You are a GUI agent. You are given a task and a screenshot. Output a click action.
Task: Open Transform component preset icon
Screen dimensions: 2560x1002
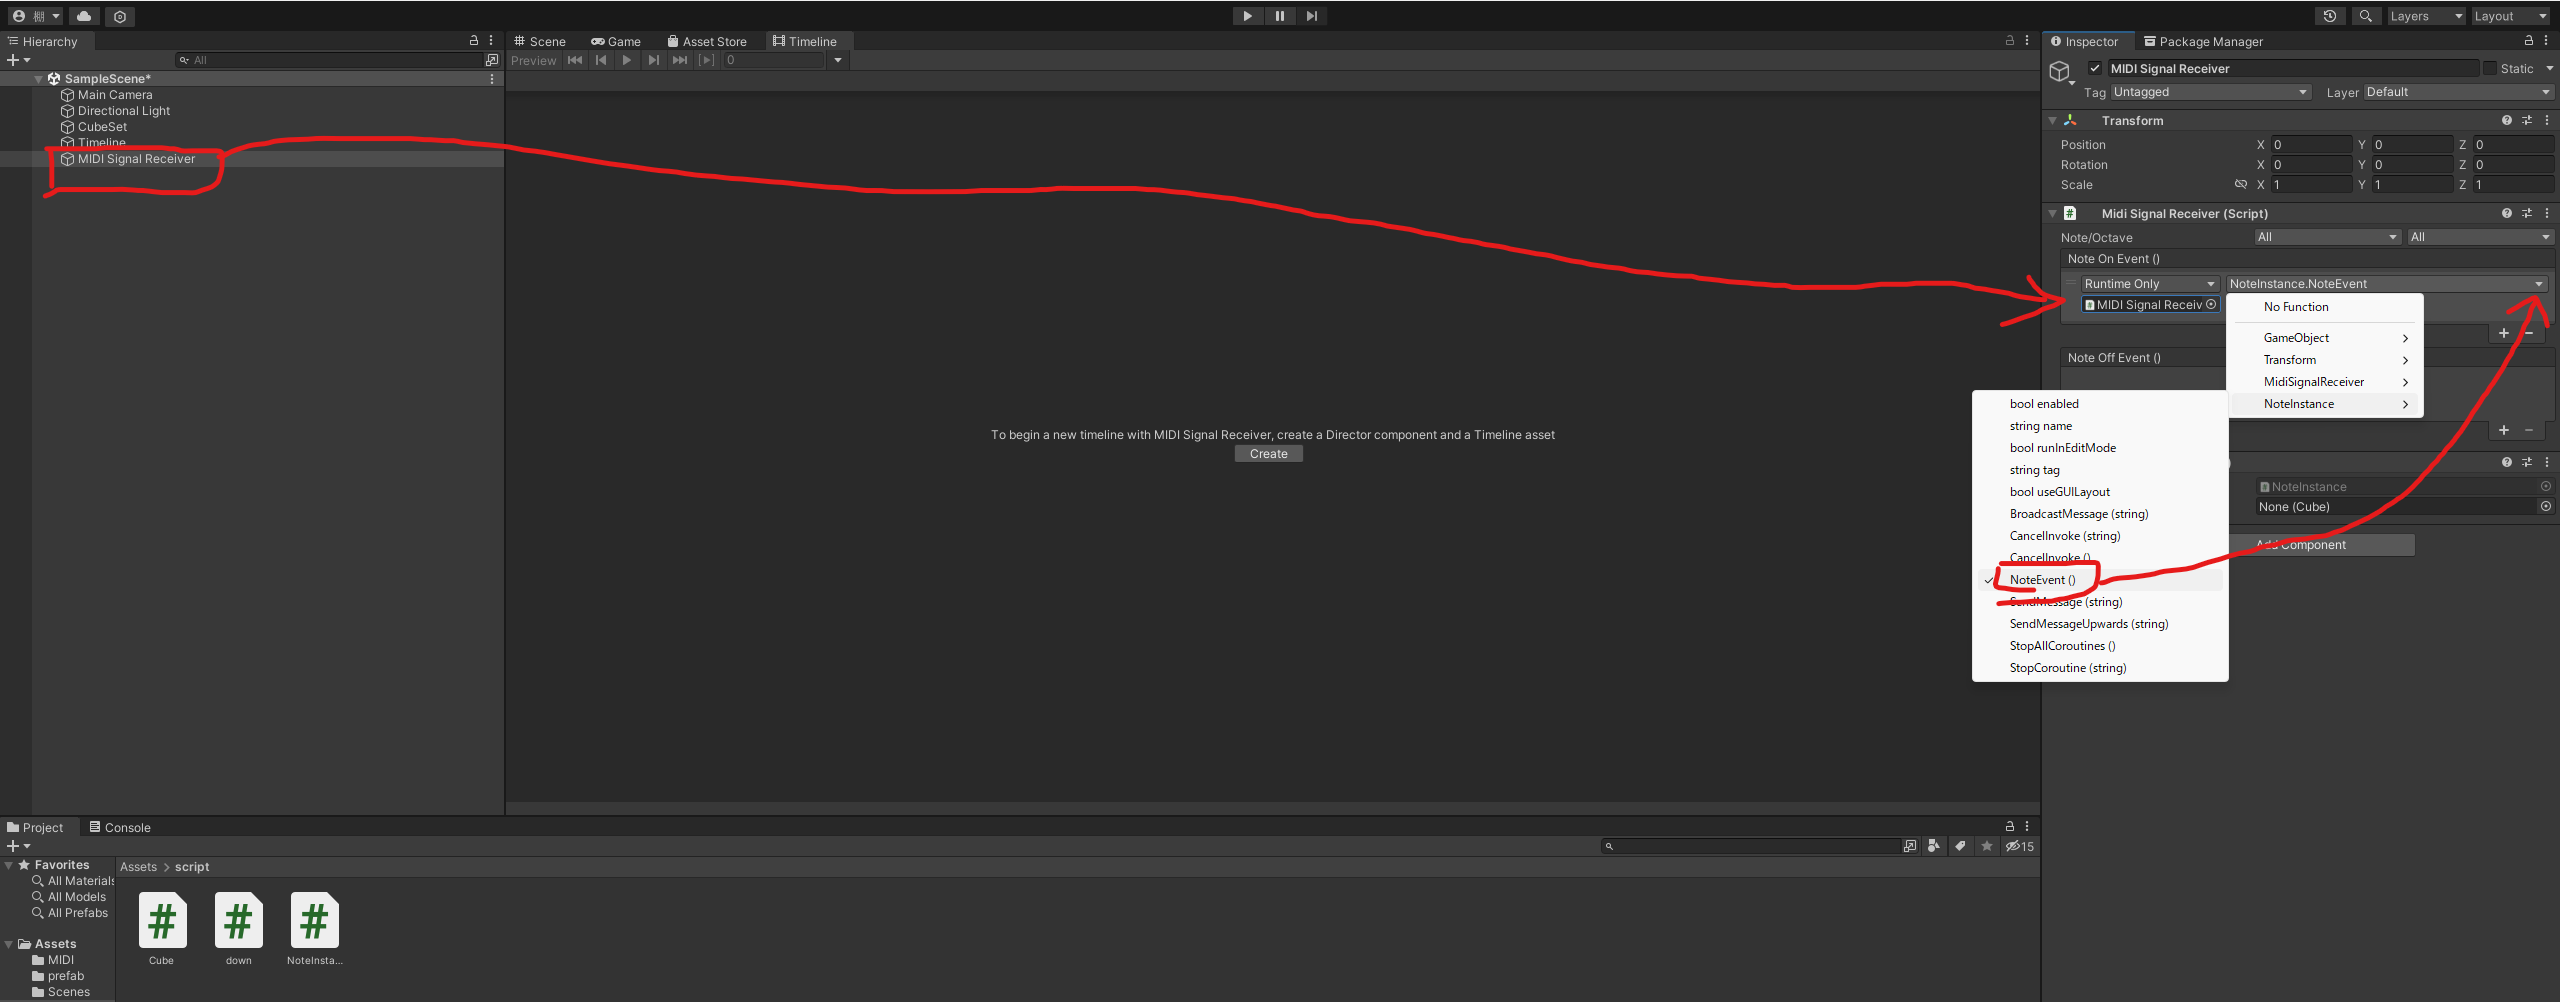tap(2526, 120)
